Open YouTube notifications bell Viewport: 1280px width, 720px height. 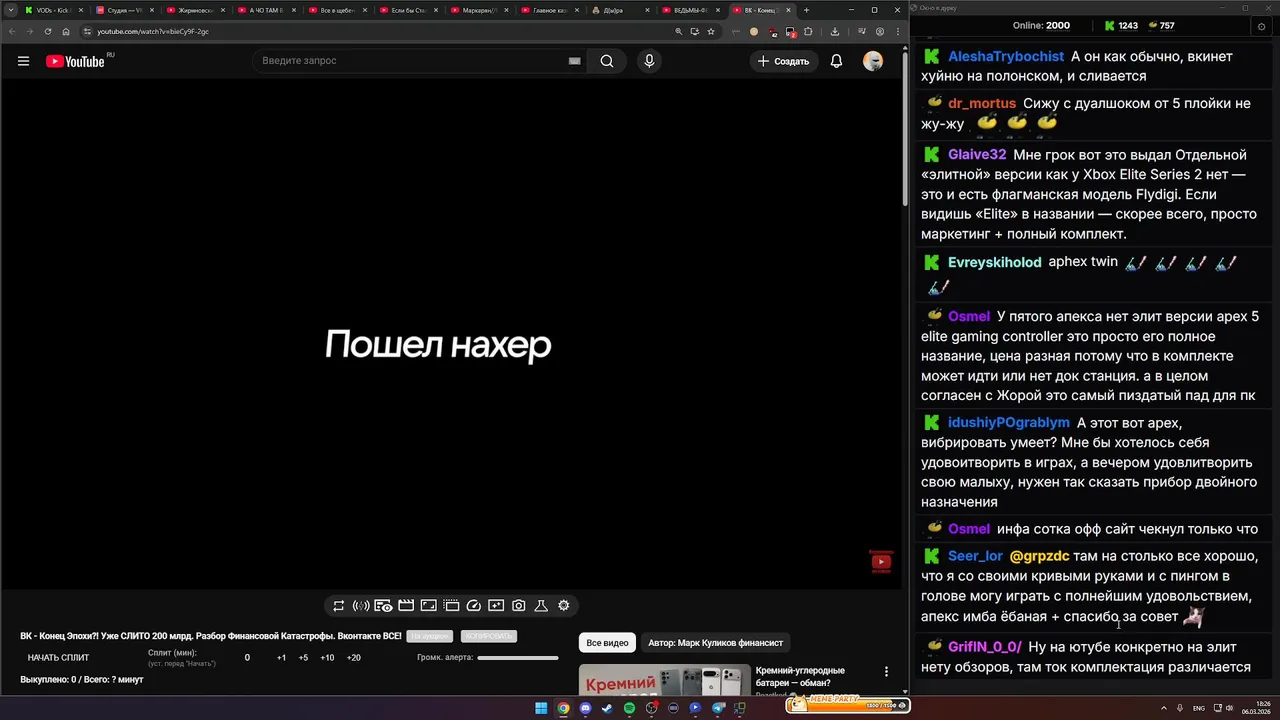[x=836, y=61]
